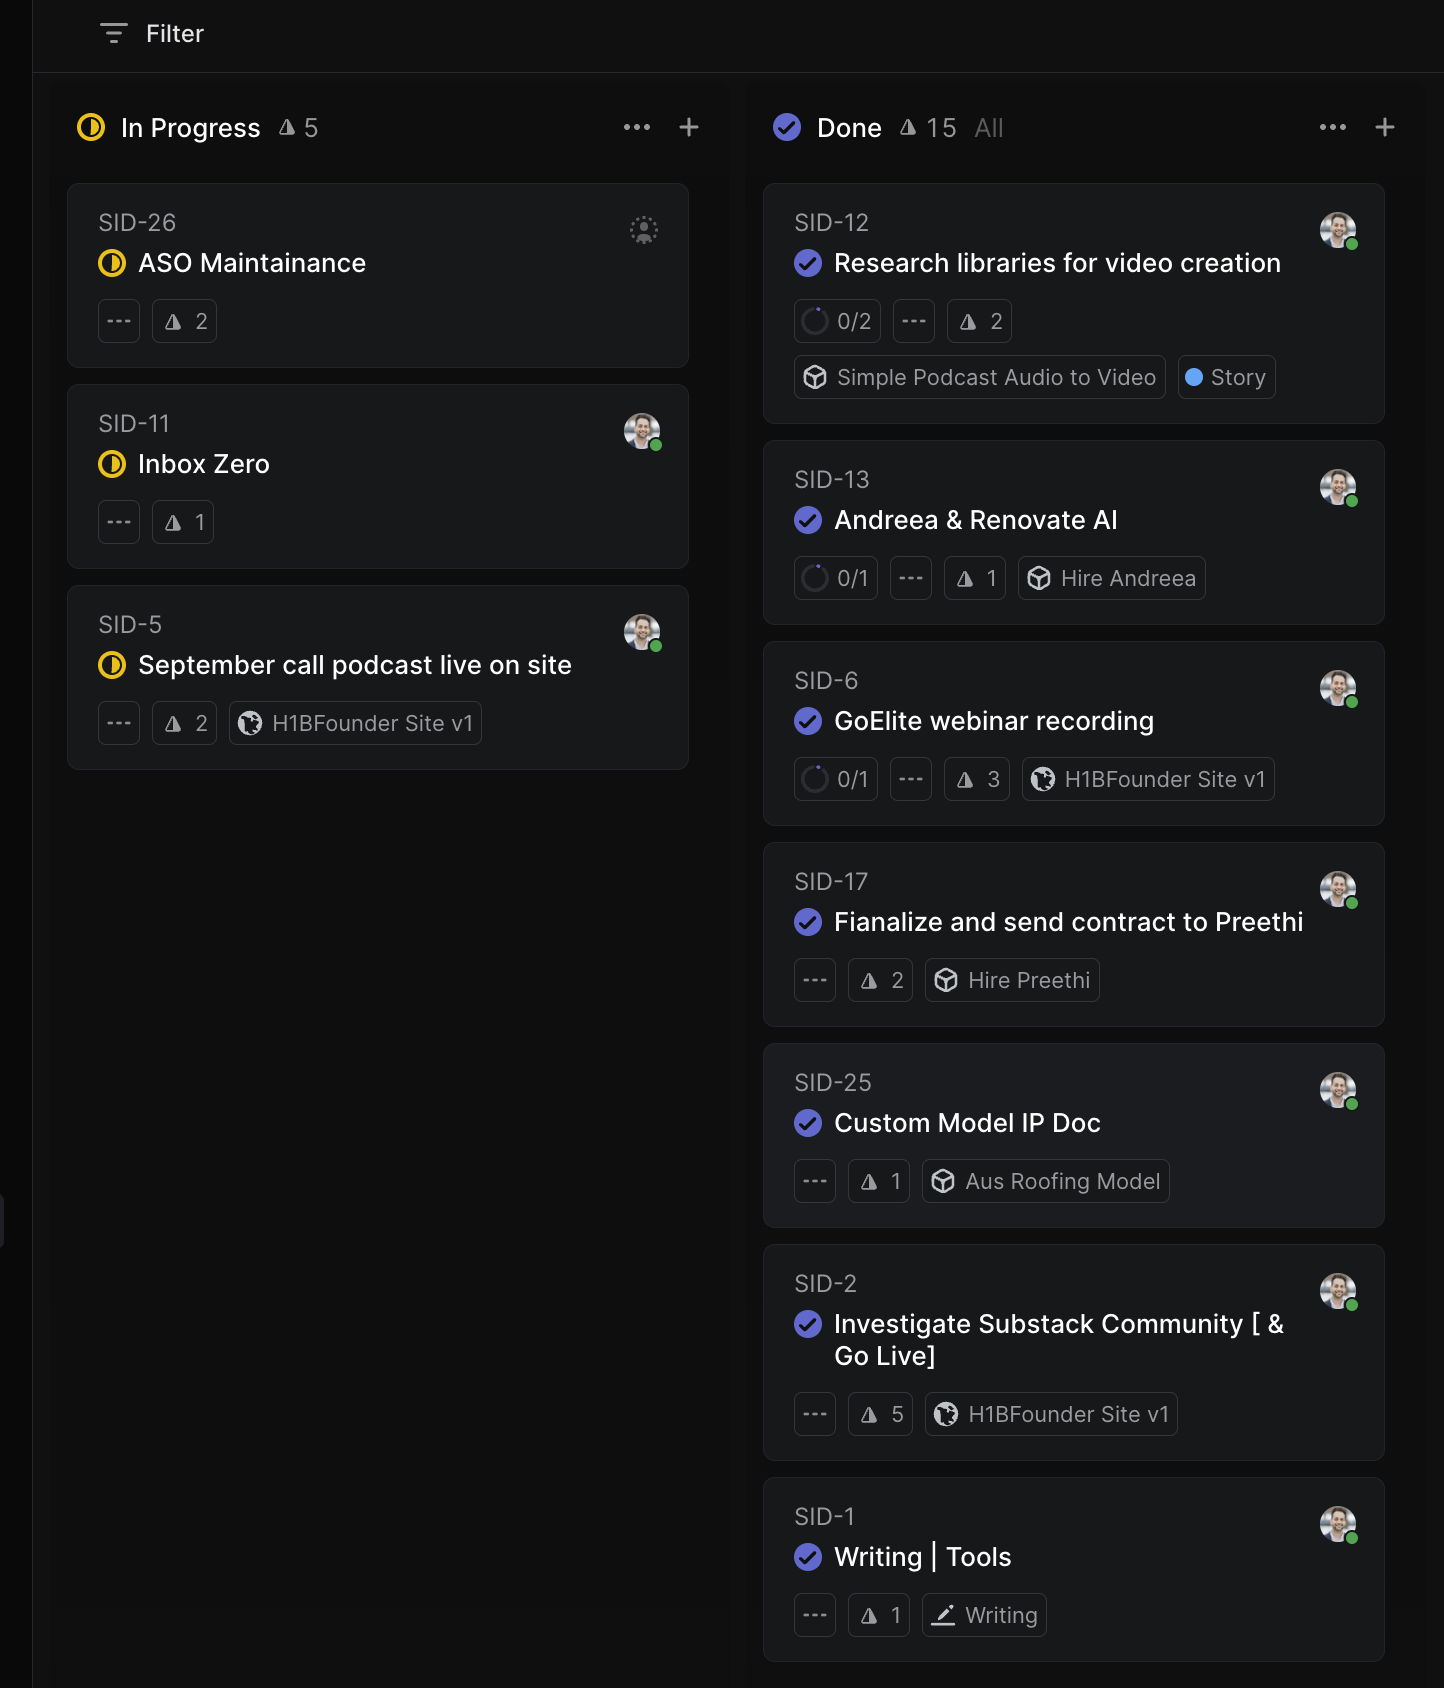This screenshot has height=1688, width=1444.
Task: Add new issue to Done column
Action: click(1385, 127)
